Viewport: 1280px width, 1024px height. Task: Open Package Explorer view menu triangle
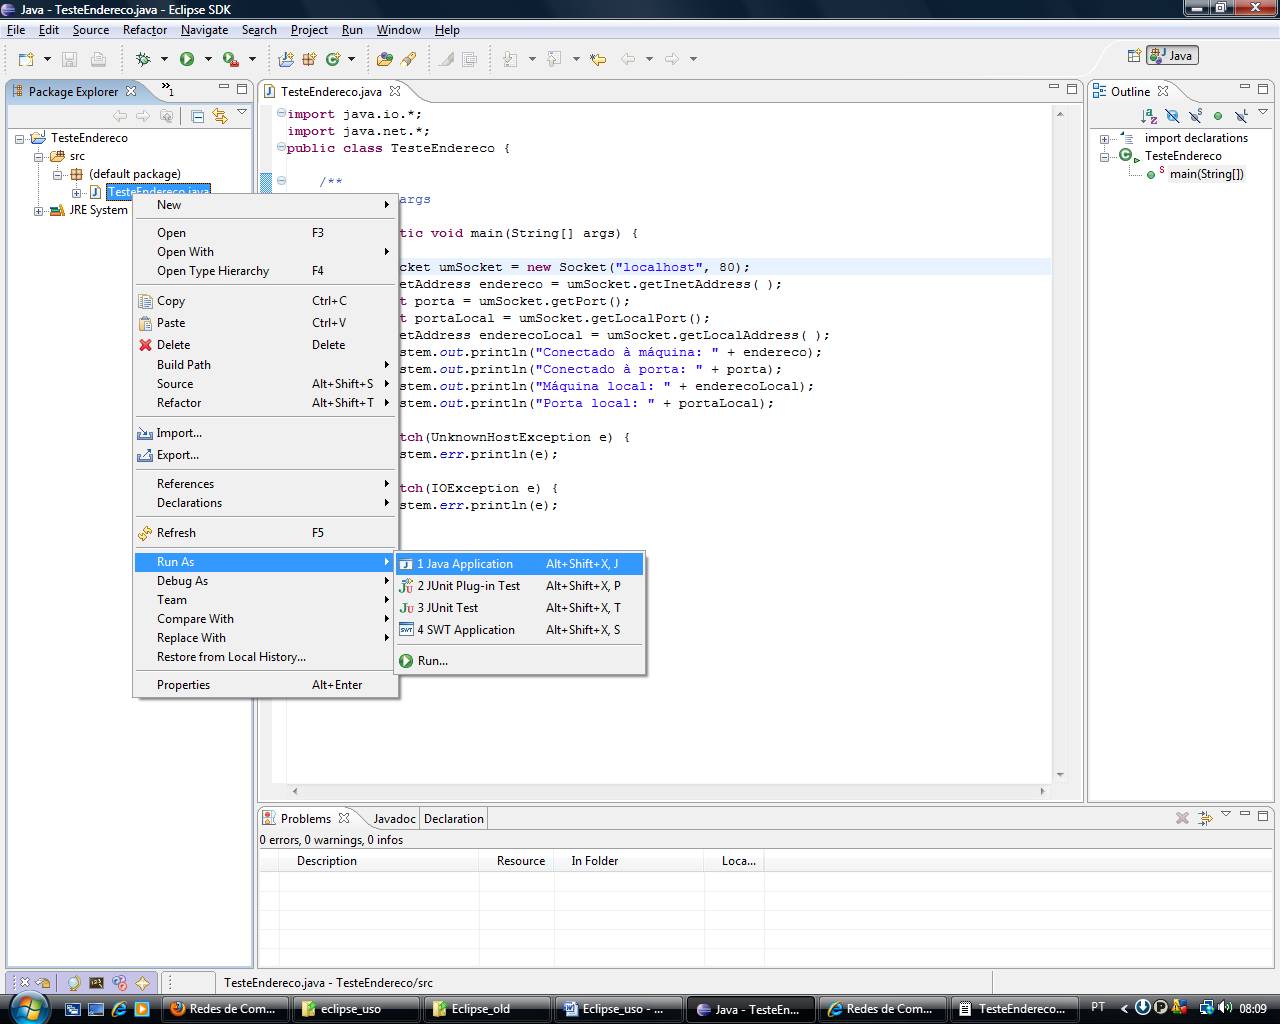pyautogui.click(x=242, y=113)
